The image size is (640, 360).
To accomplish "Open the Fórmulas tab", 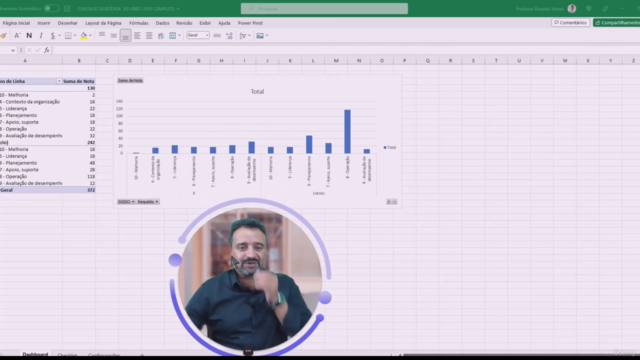I will pos(139,23).
